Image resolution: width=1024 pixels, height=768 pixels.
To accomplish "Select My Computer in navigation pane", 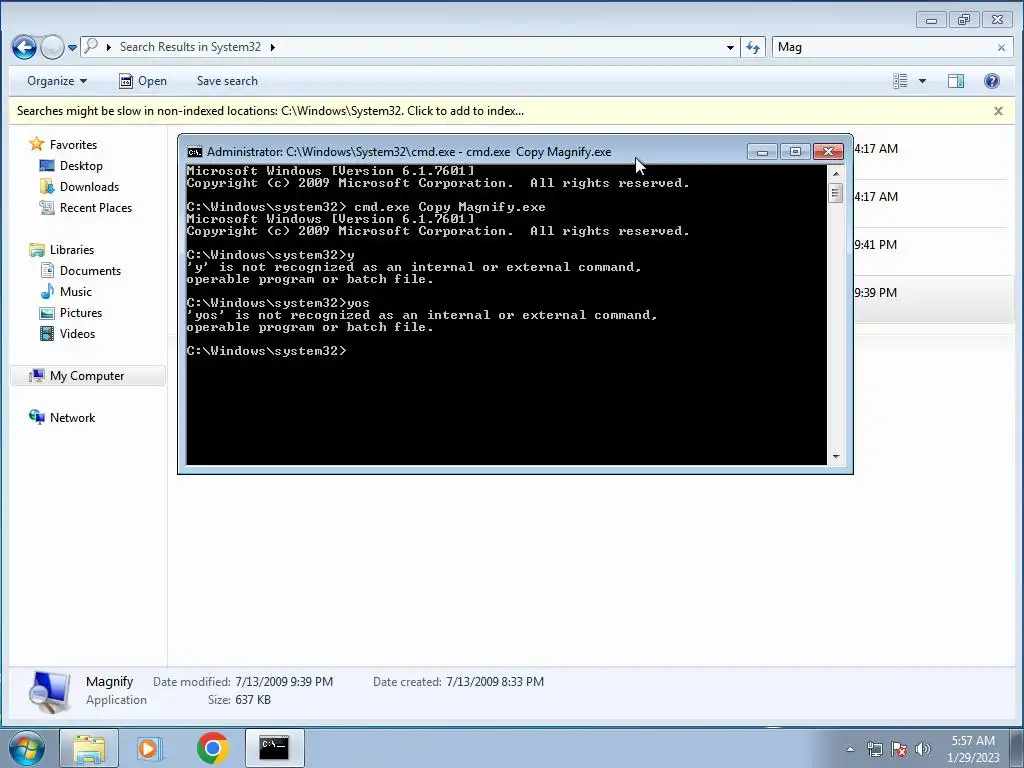I will point(87,376).
